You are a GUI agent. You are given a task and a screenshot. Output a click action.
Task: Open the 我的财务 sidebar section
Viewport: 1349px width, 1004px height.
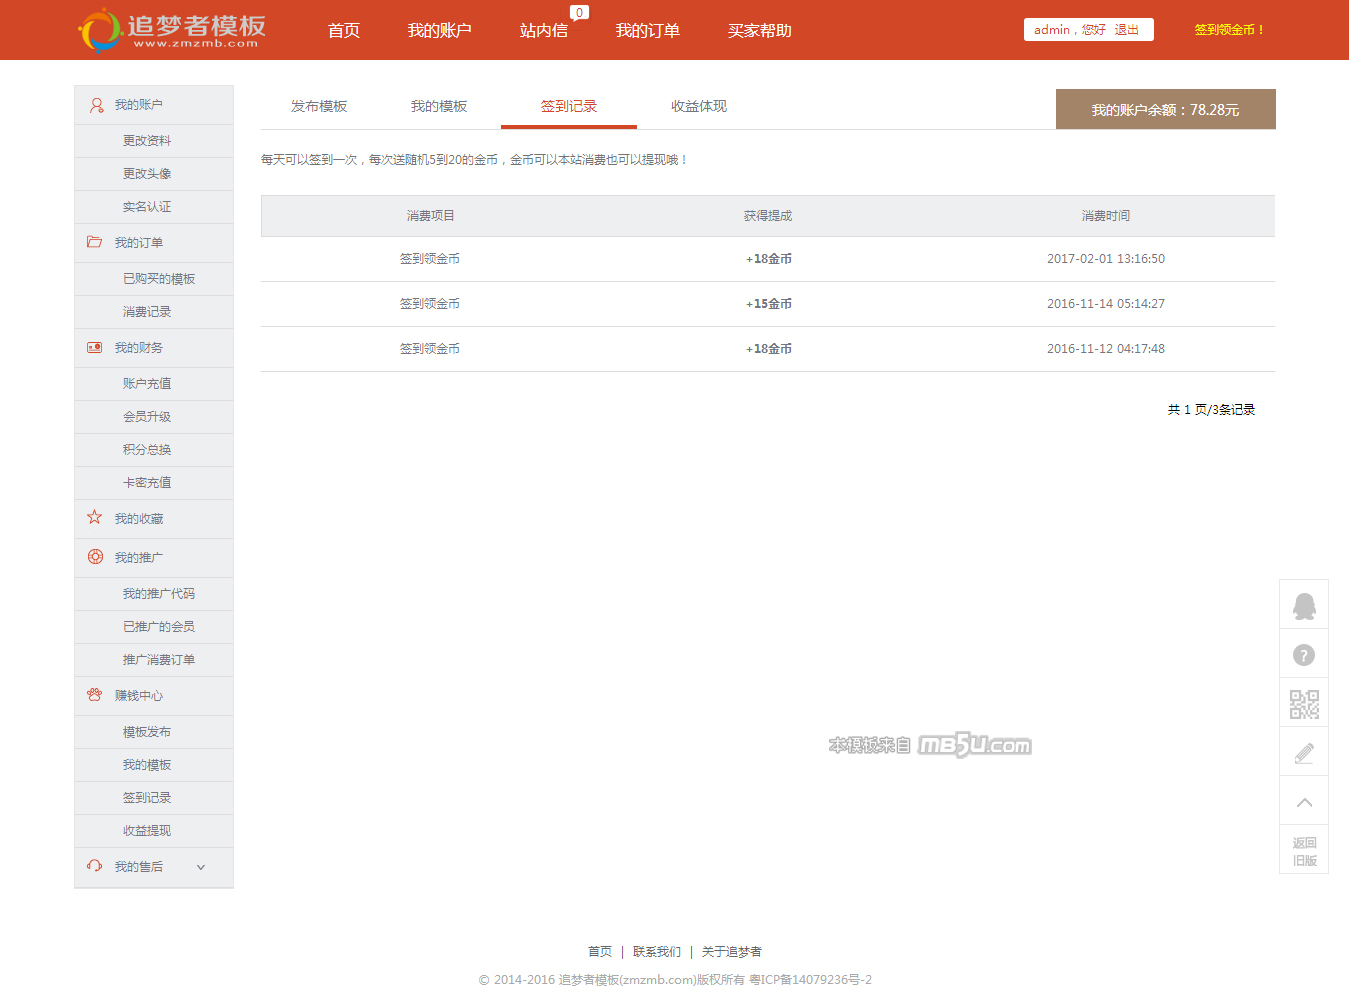[x=138, y=348]
